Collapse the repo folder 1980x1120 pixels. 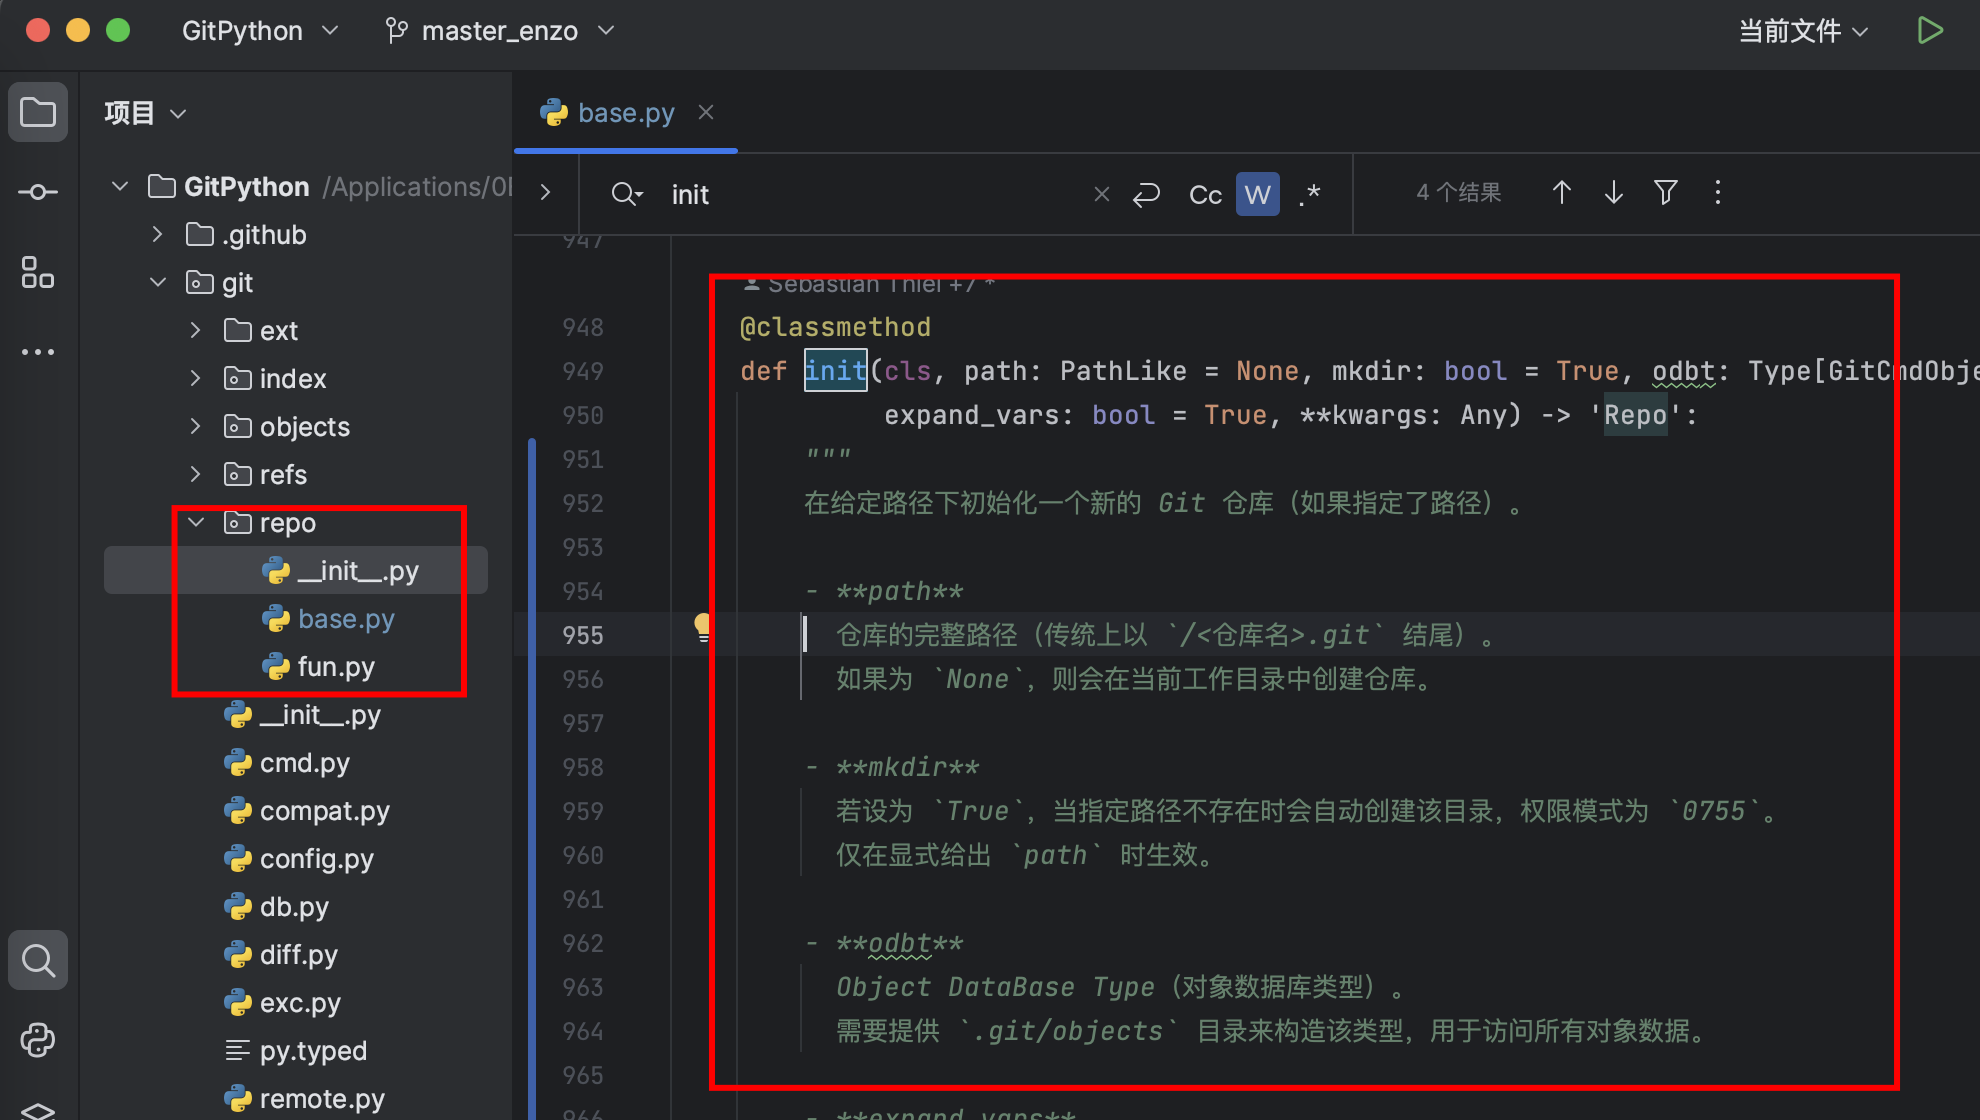(196, 523)
